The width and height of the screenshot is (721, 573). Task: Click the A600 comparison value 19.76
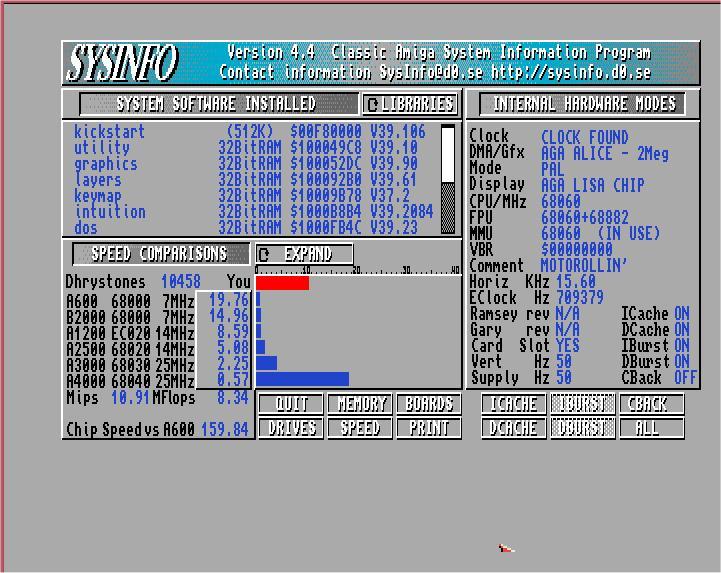click(x=229, y=300)
